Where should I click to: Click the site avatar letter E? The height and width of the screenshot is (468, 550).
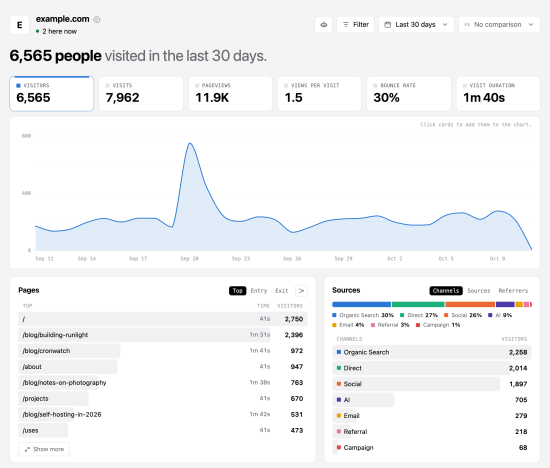(19, 25)
